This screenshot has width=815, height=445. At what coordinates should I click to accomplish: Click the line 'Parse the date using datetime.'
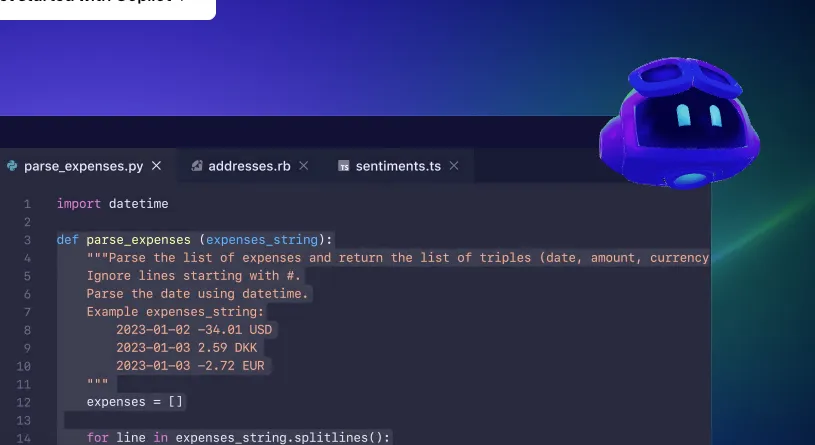pyautogui.click(x=197, y=294)
